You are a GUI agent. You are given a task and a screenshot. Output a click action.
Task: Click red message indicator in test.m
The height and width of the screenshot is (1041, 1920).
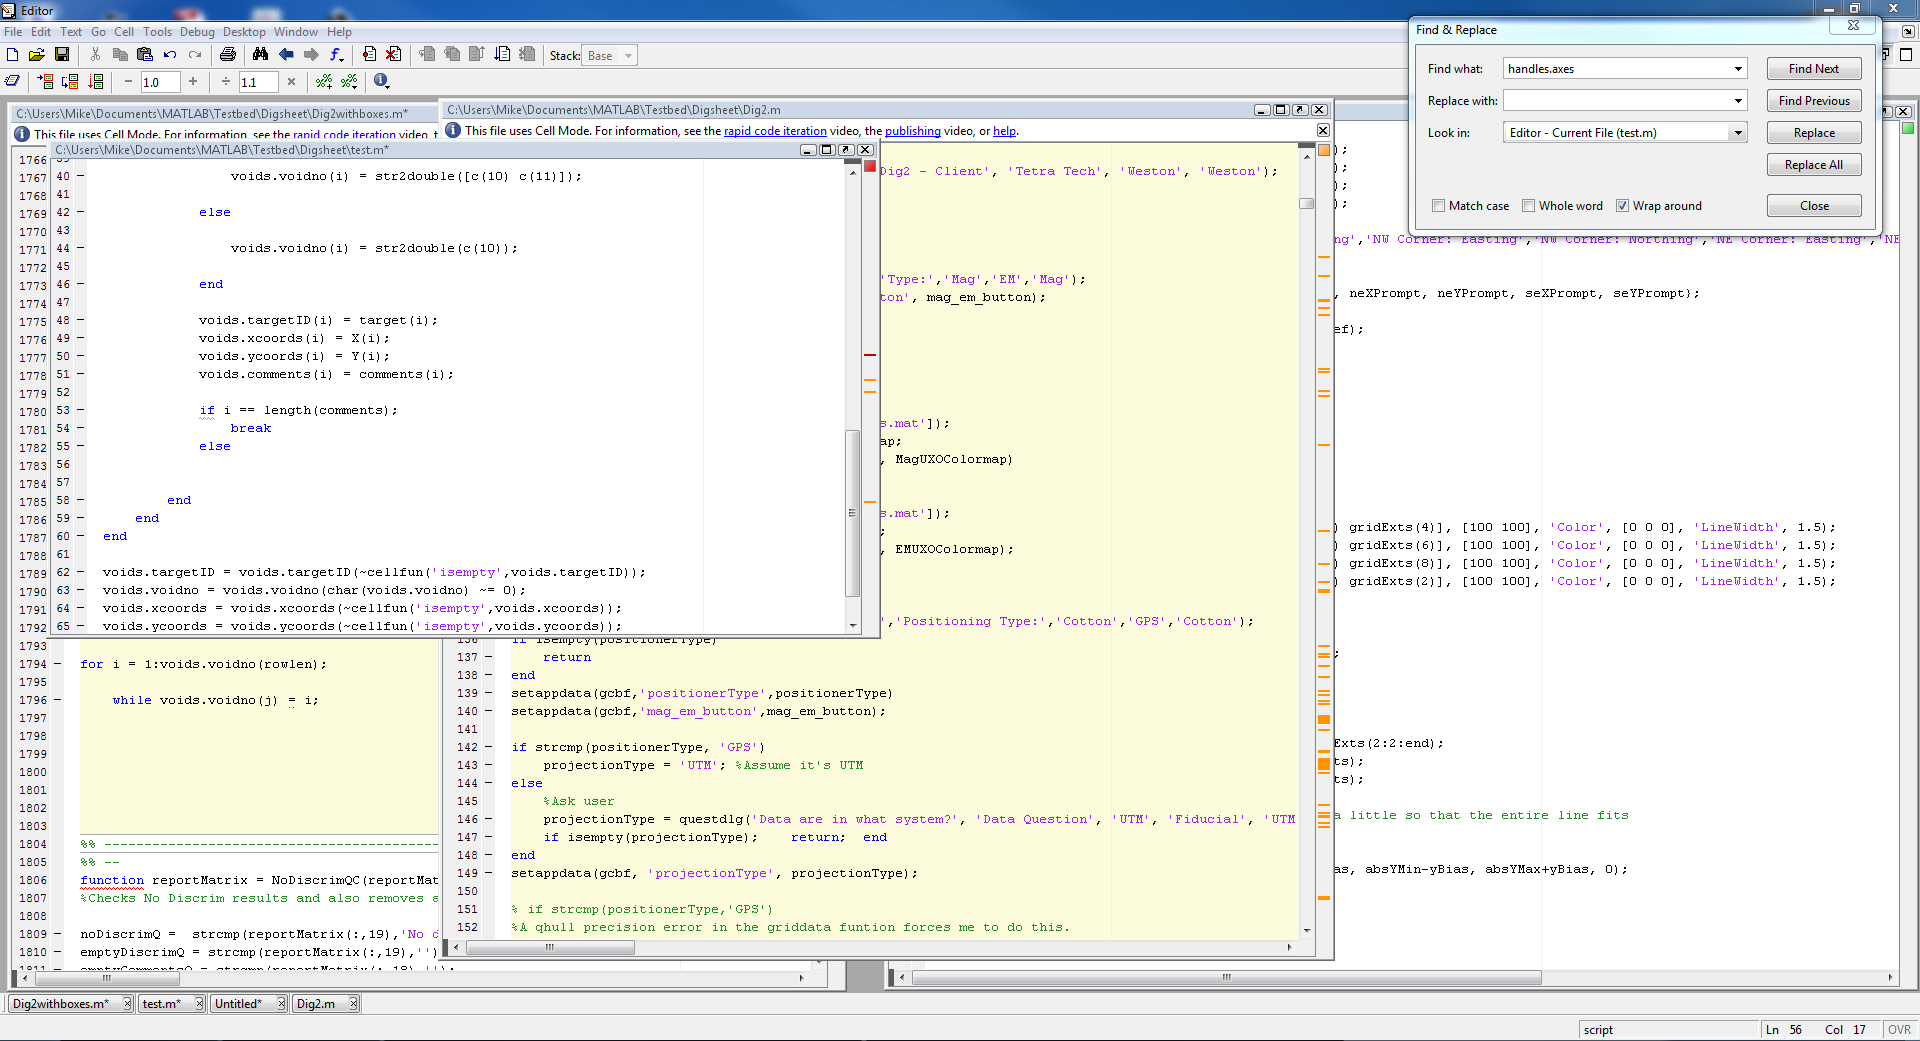pyautogui.click(x=870, y=166)
